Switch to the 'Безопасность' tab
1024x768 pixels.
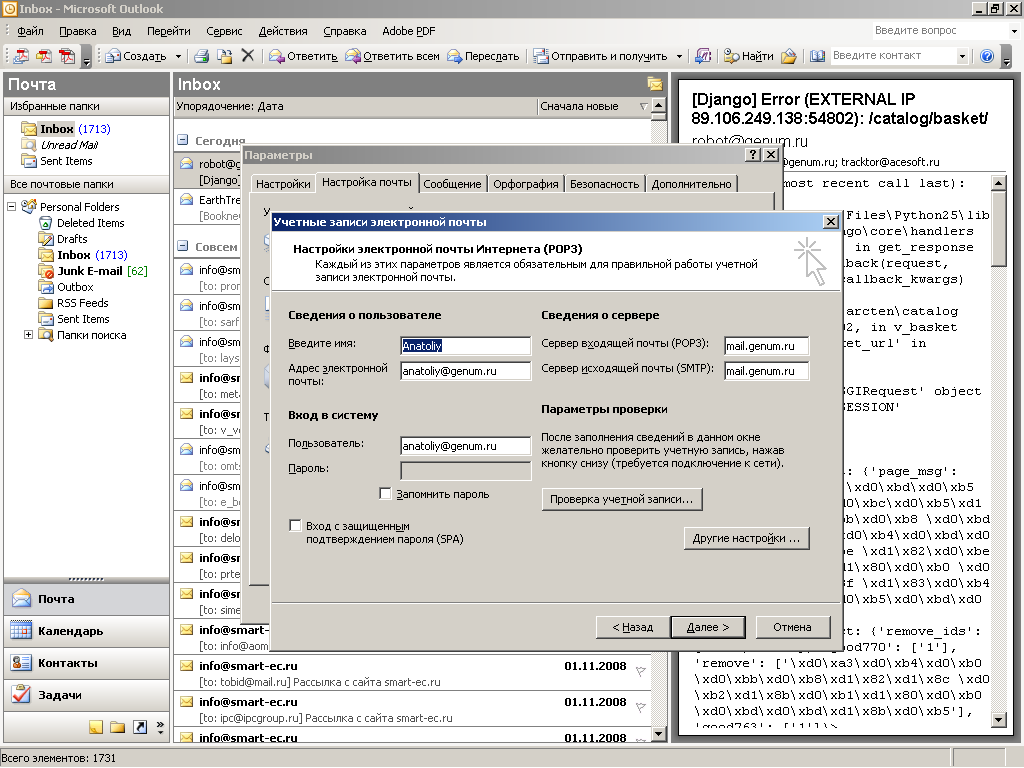pyautogui.click(x=603, y=184)
